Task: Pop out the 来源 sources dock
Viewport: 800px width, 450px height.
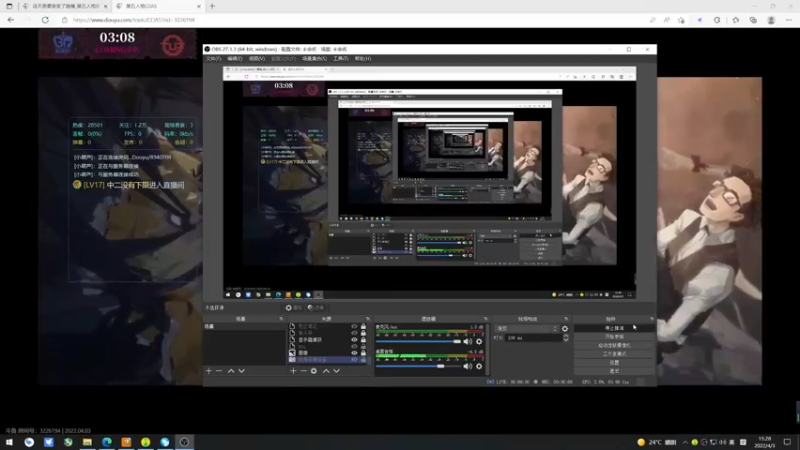Action: pos(367,319)
